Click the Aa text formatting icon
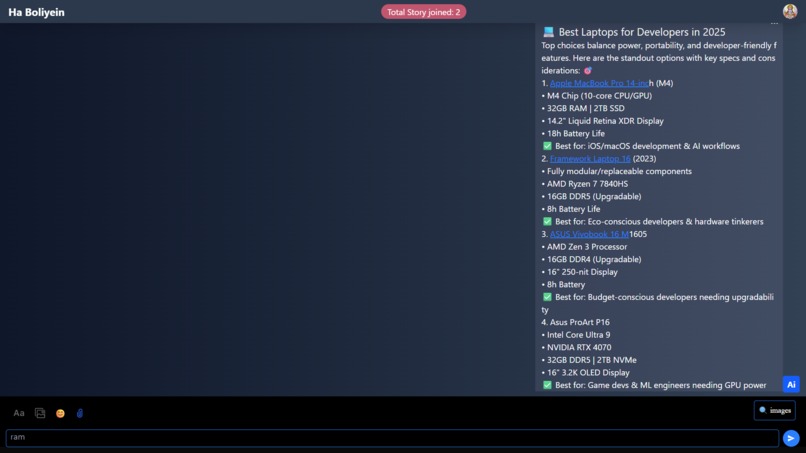806x453 pixels. tap(19, 413)
